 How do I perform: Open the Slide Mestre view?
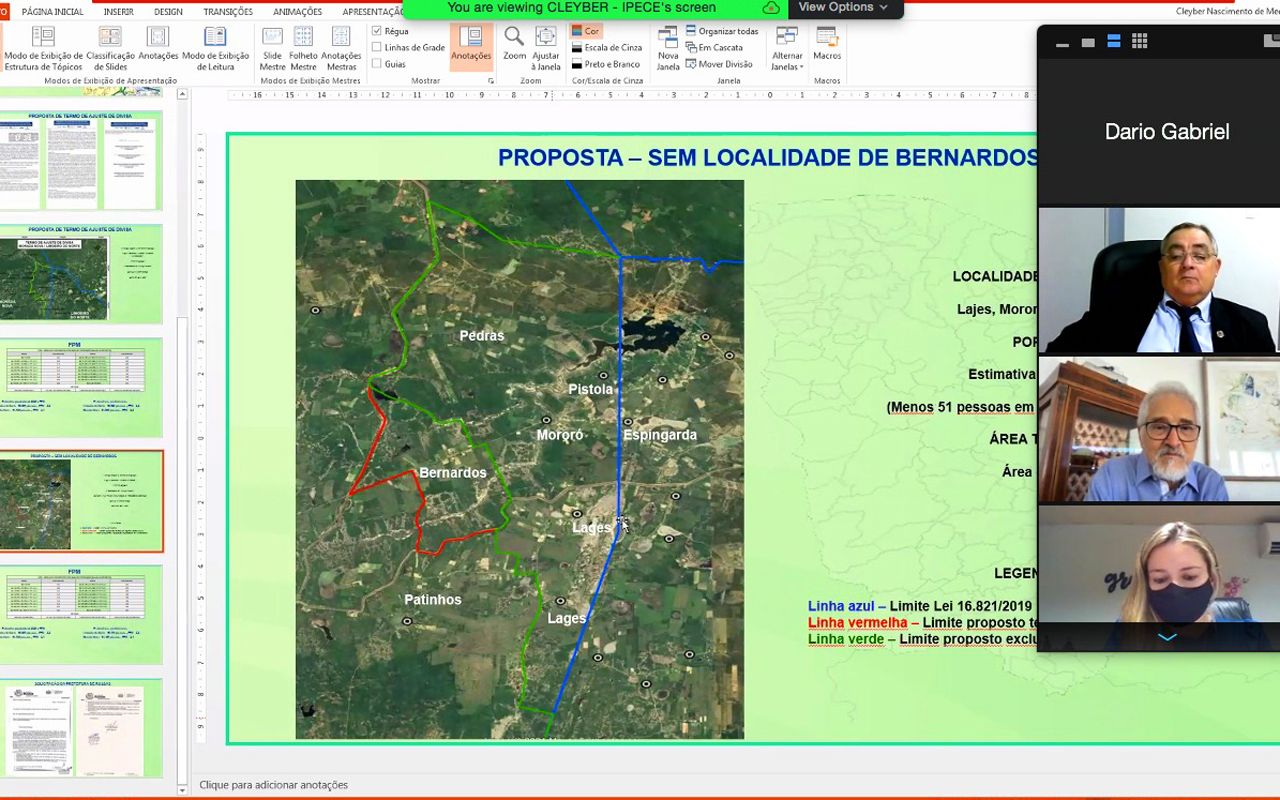(272, 47)
